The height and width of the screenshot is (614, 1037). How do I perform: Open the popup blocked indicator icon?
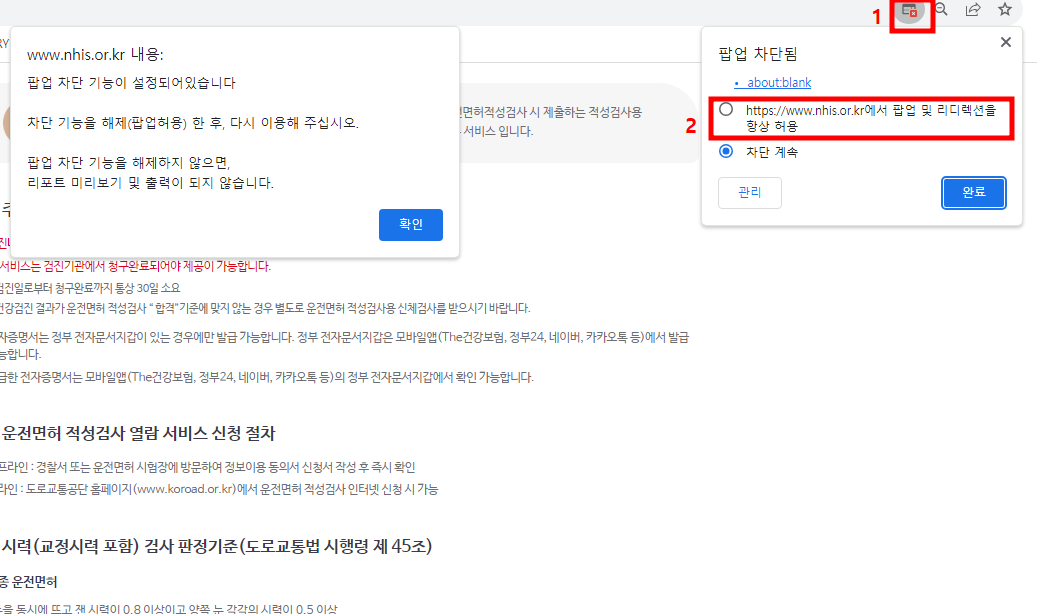coord(911,10)
